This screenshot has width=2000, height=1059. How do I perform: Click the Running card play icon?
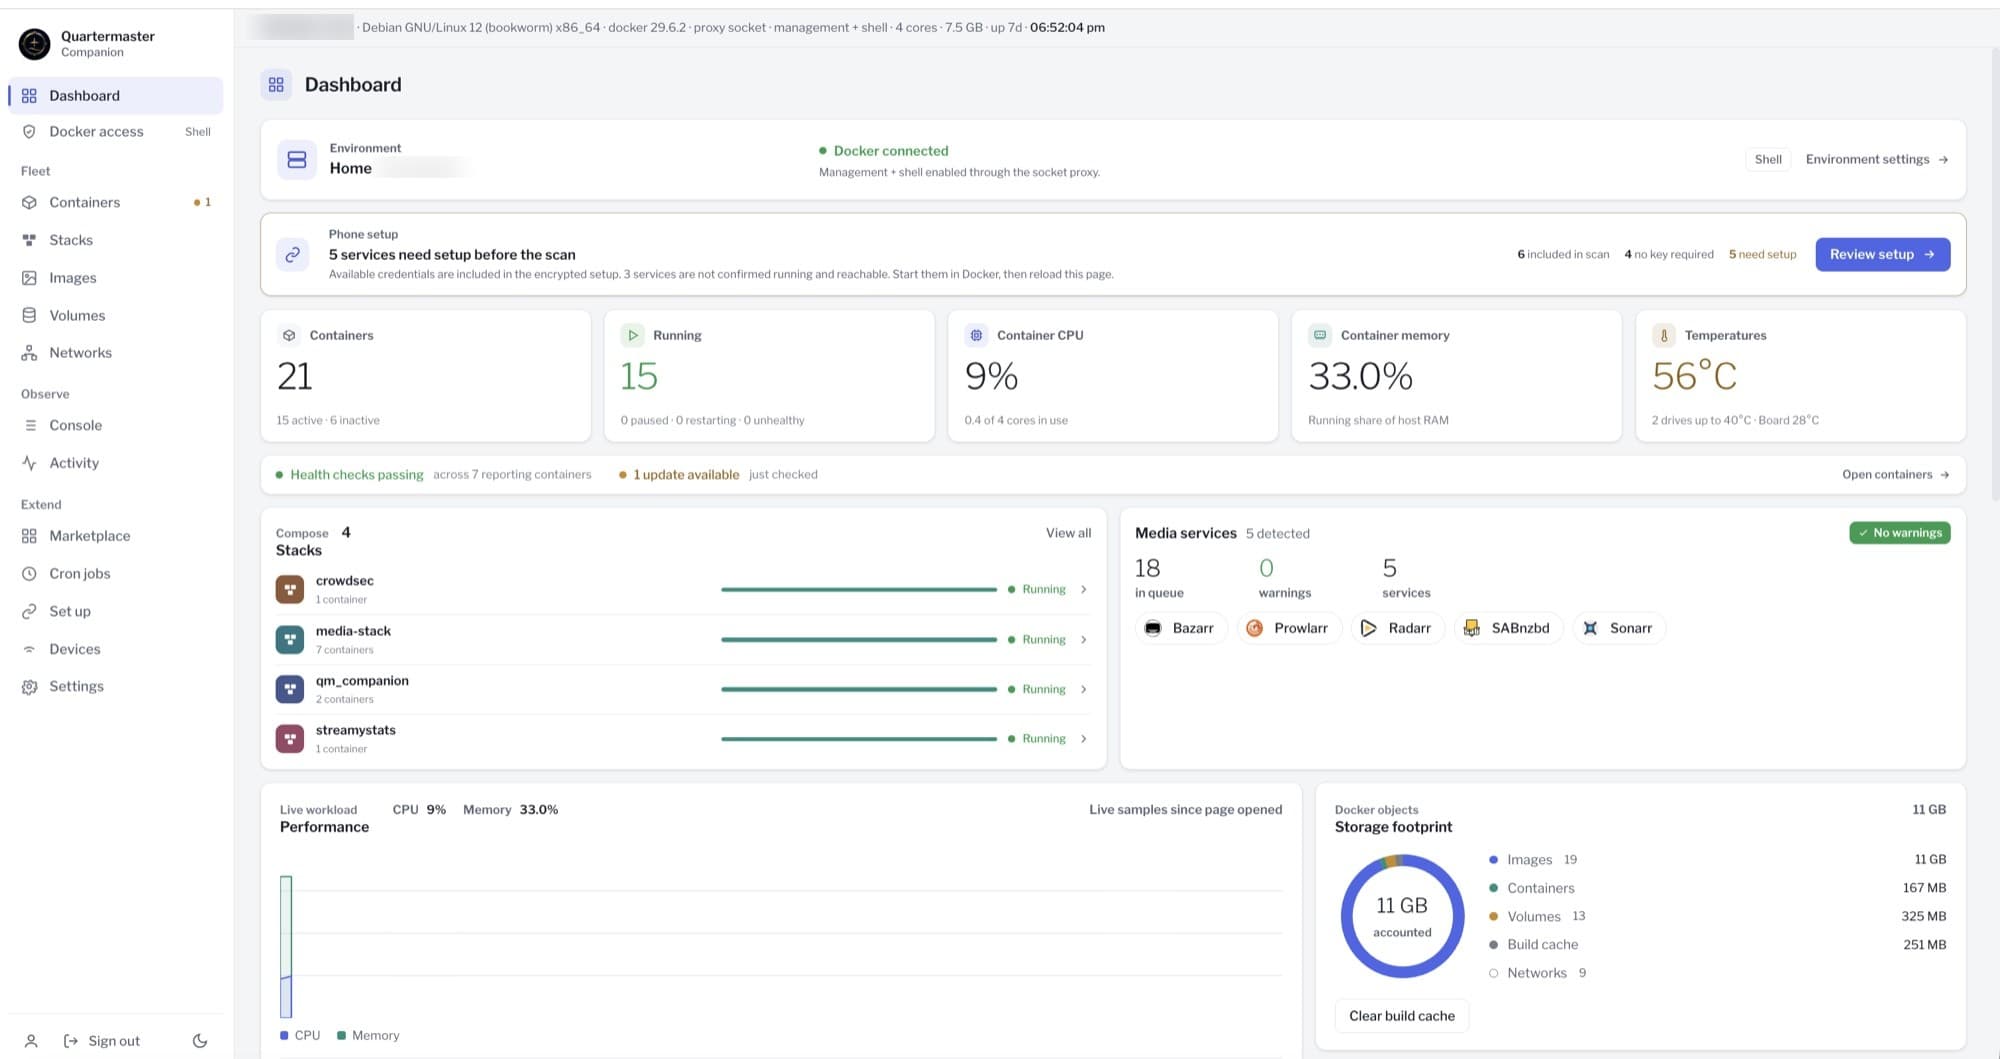[x=632, y=335]
